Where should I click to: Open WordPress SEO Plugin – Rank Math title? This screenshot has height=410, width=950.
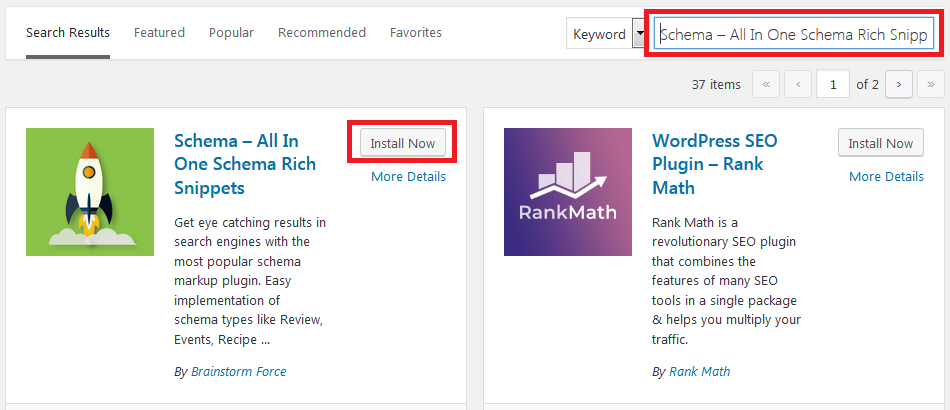pyautogui.click(x=714, y=164)
